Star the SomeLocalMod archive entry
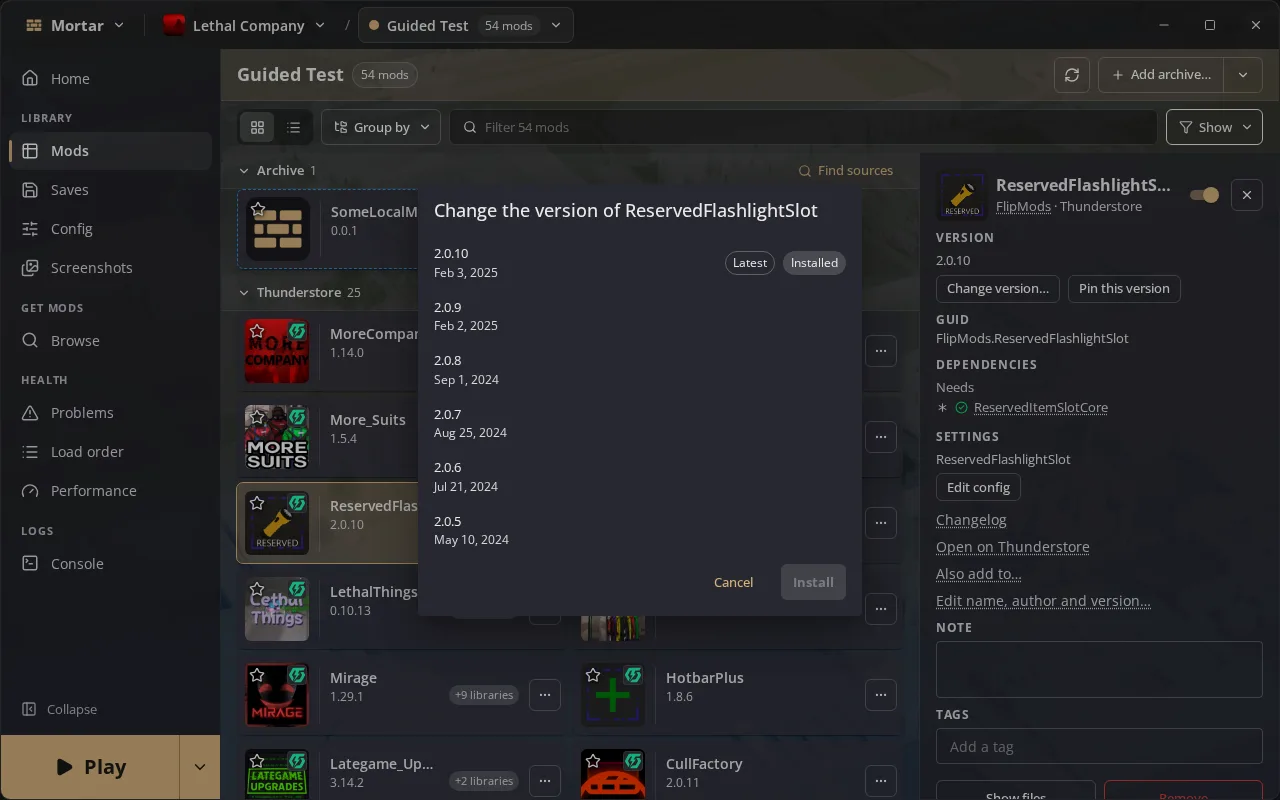This screenshot has width=1280, height=800. 258,209
